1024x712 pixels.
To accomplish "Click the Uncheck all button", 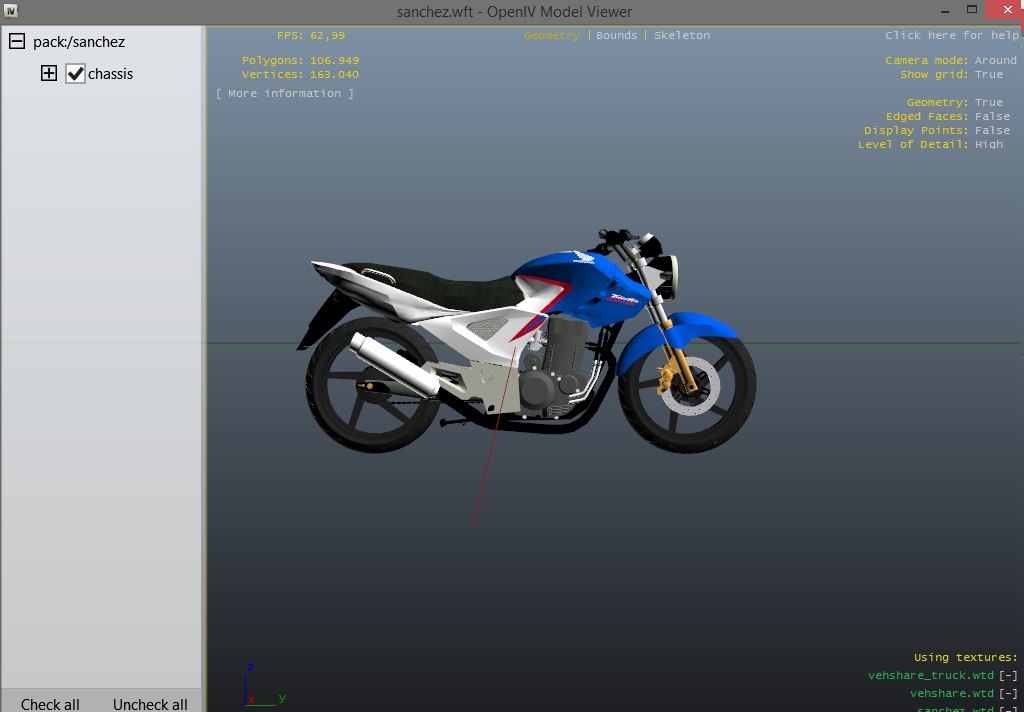I will point(150,704).
